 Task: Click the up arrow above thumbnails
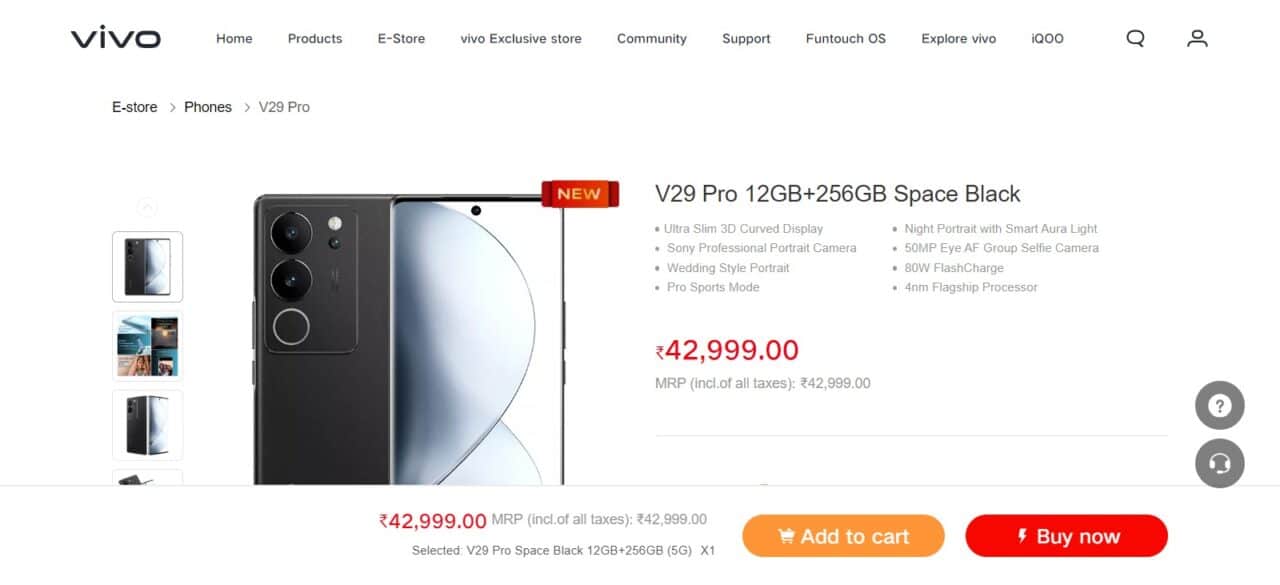coord(147,208)
